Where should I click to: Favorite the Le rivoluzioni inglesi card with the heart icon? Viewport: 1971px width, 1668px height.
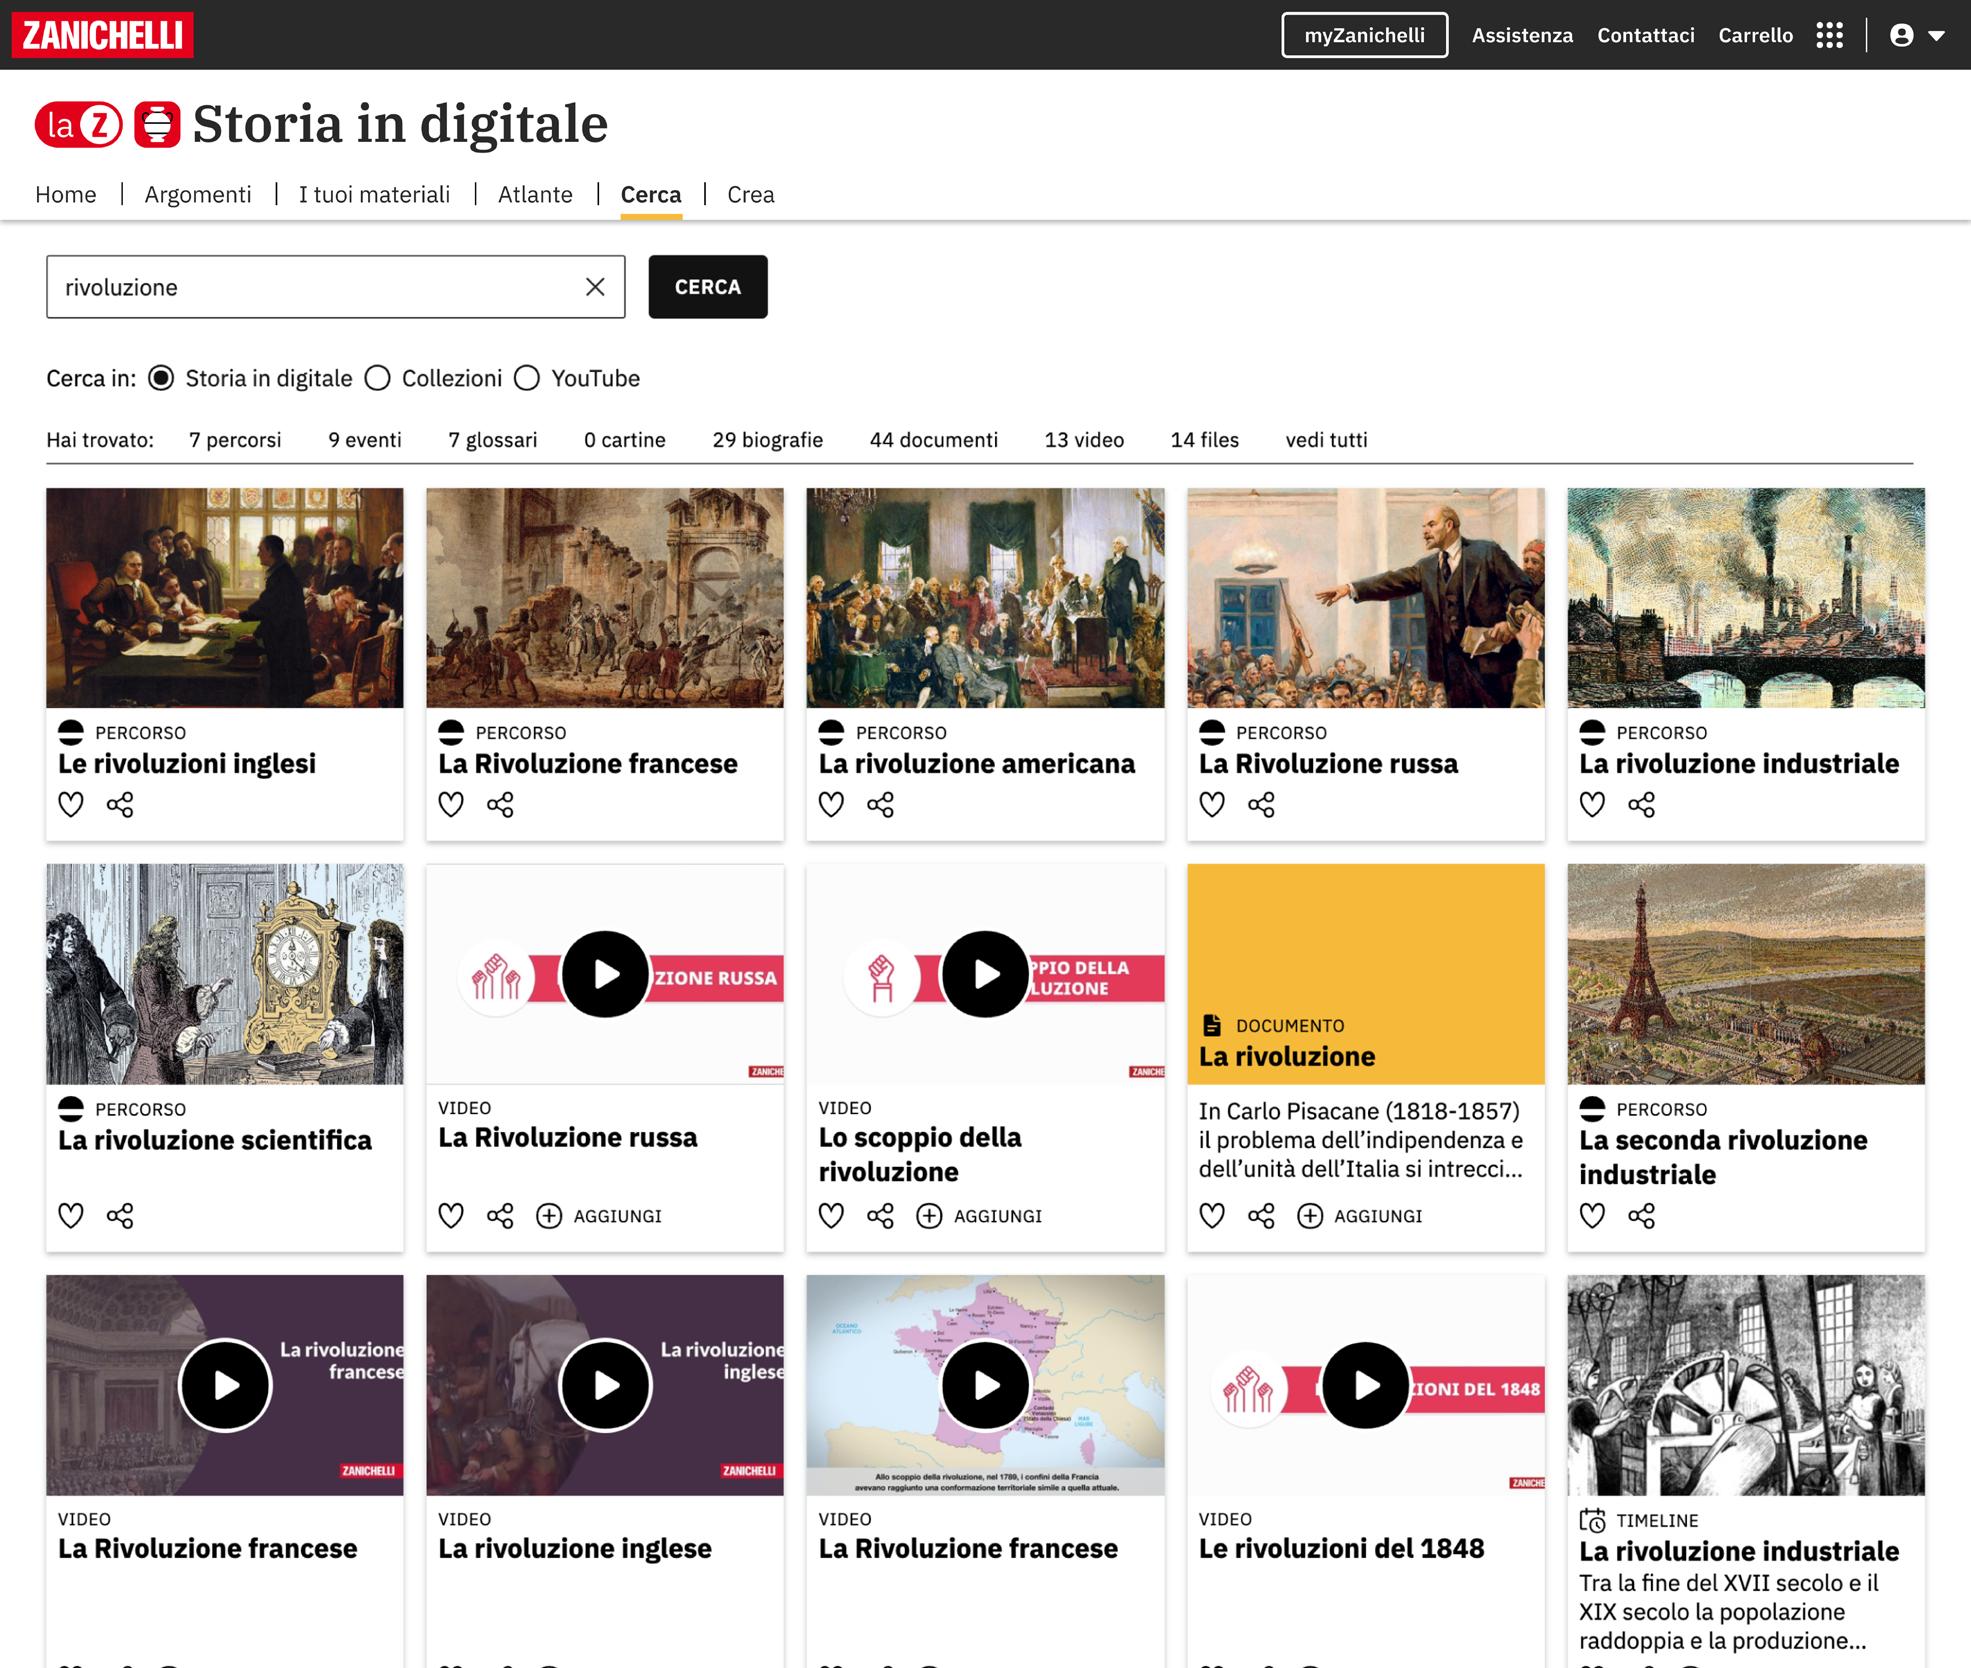[x=70, y=804]
